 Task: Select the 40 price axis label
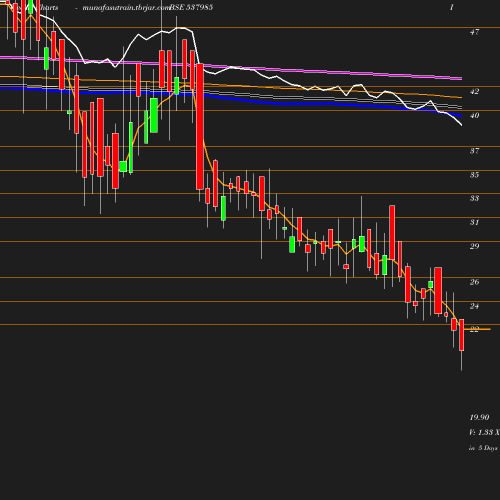click(474, 115)
